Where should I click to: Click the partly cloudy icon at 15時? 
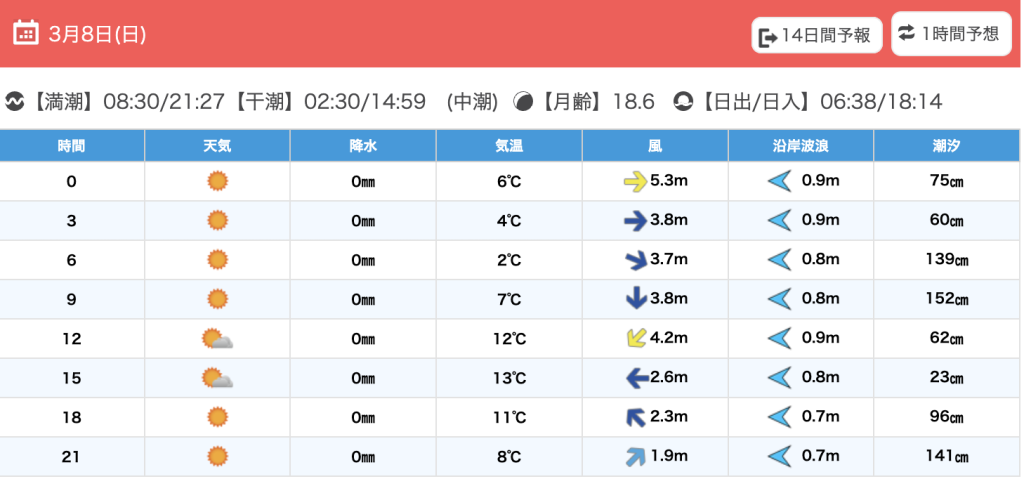(217, 378)
